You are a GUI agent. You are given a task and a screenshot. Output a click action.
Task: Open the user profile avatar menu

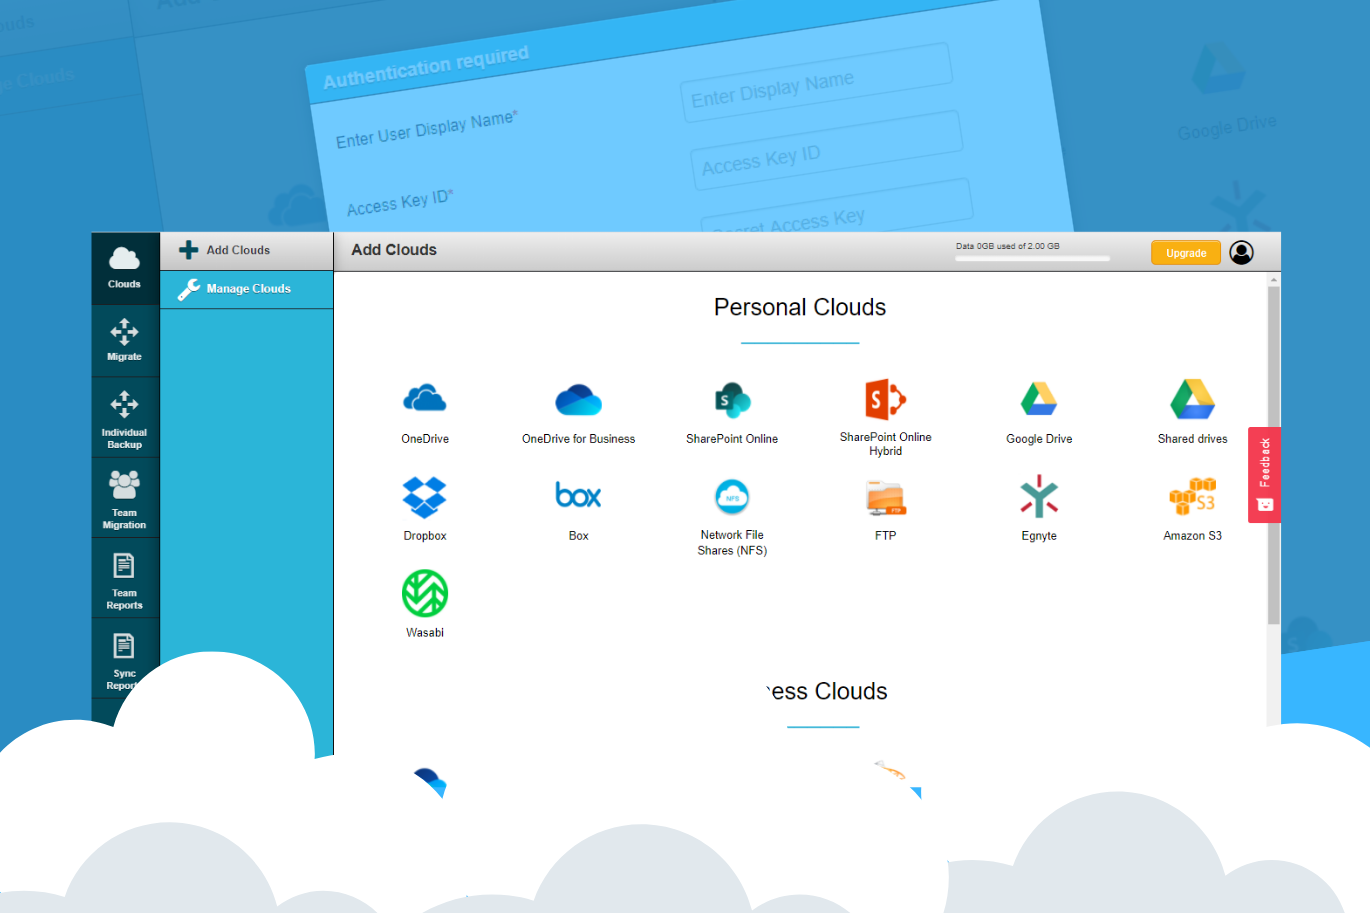coord(1241,253)
